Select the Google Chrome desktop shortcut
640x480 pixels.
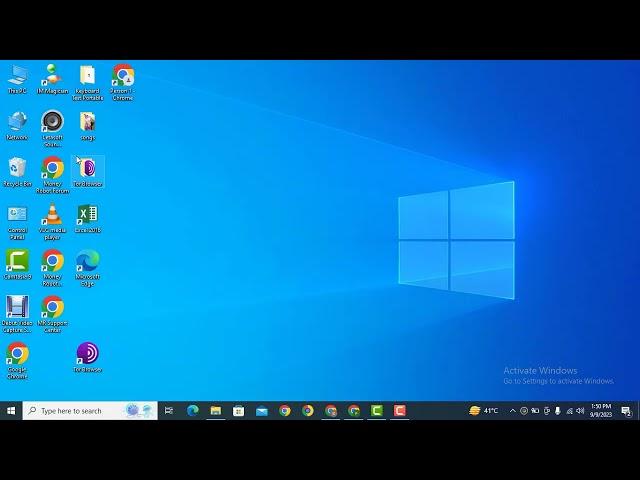click(17, 361)
